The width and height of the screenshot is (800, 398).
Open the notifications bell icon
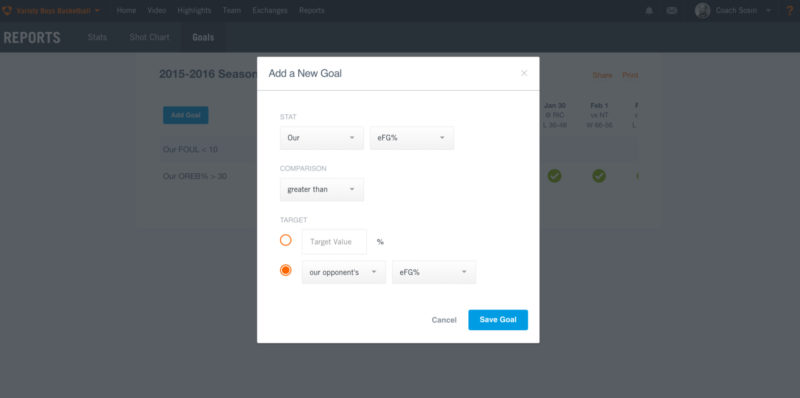click(x=649, y=11)
